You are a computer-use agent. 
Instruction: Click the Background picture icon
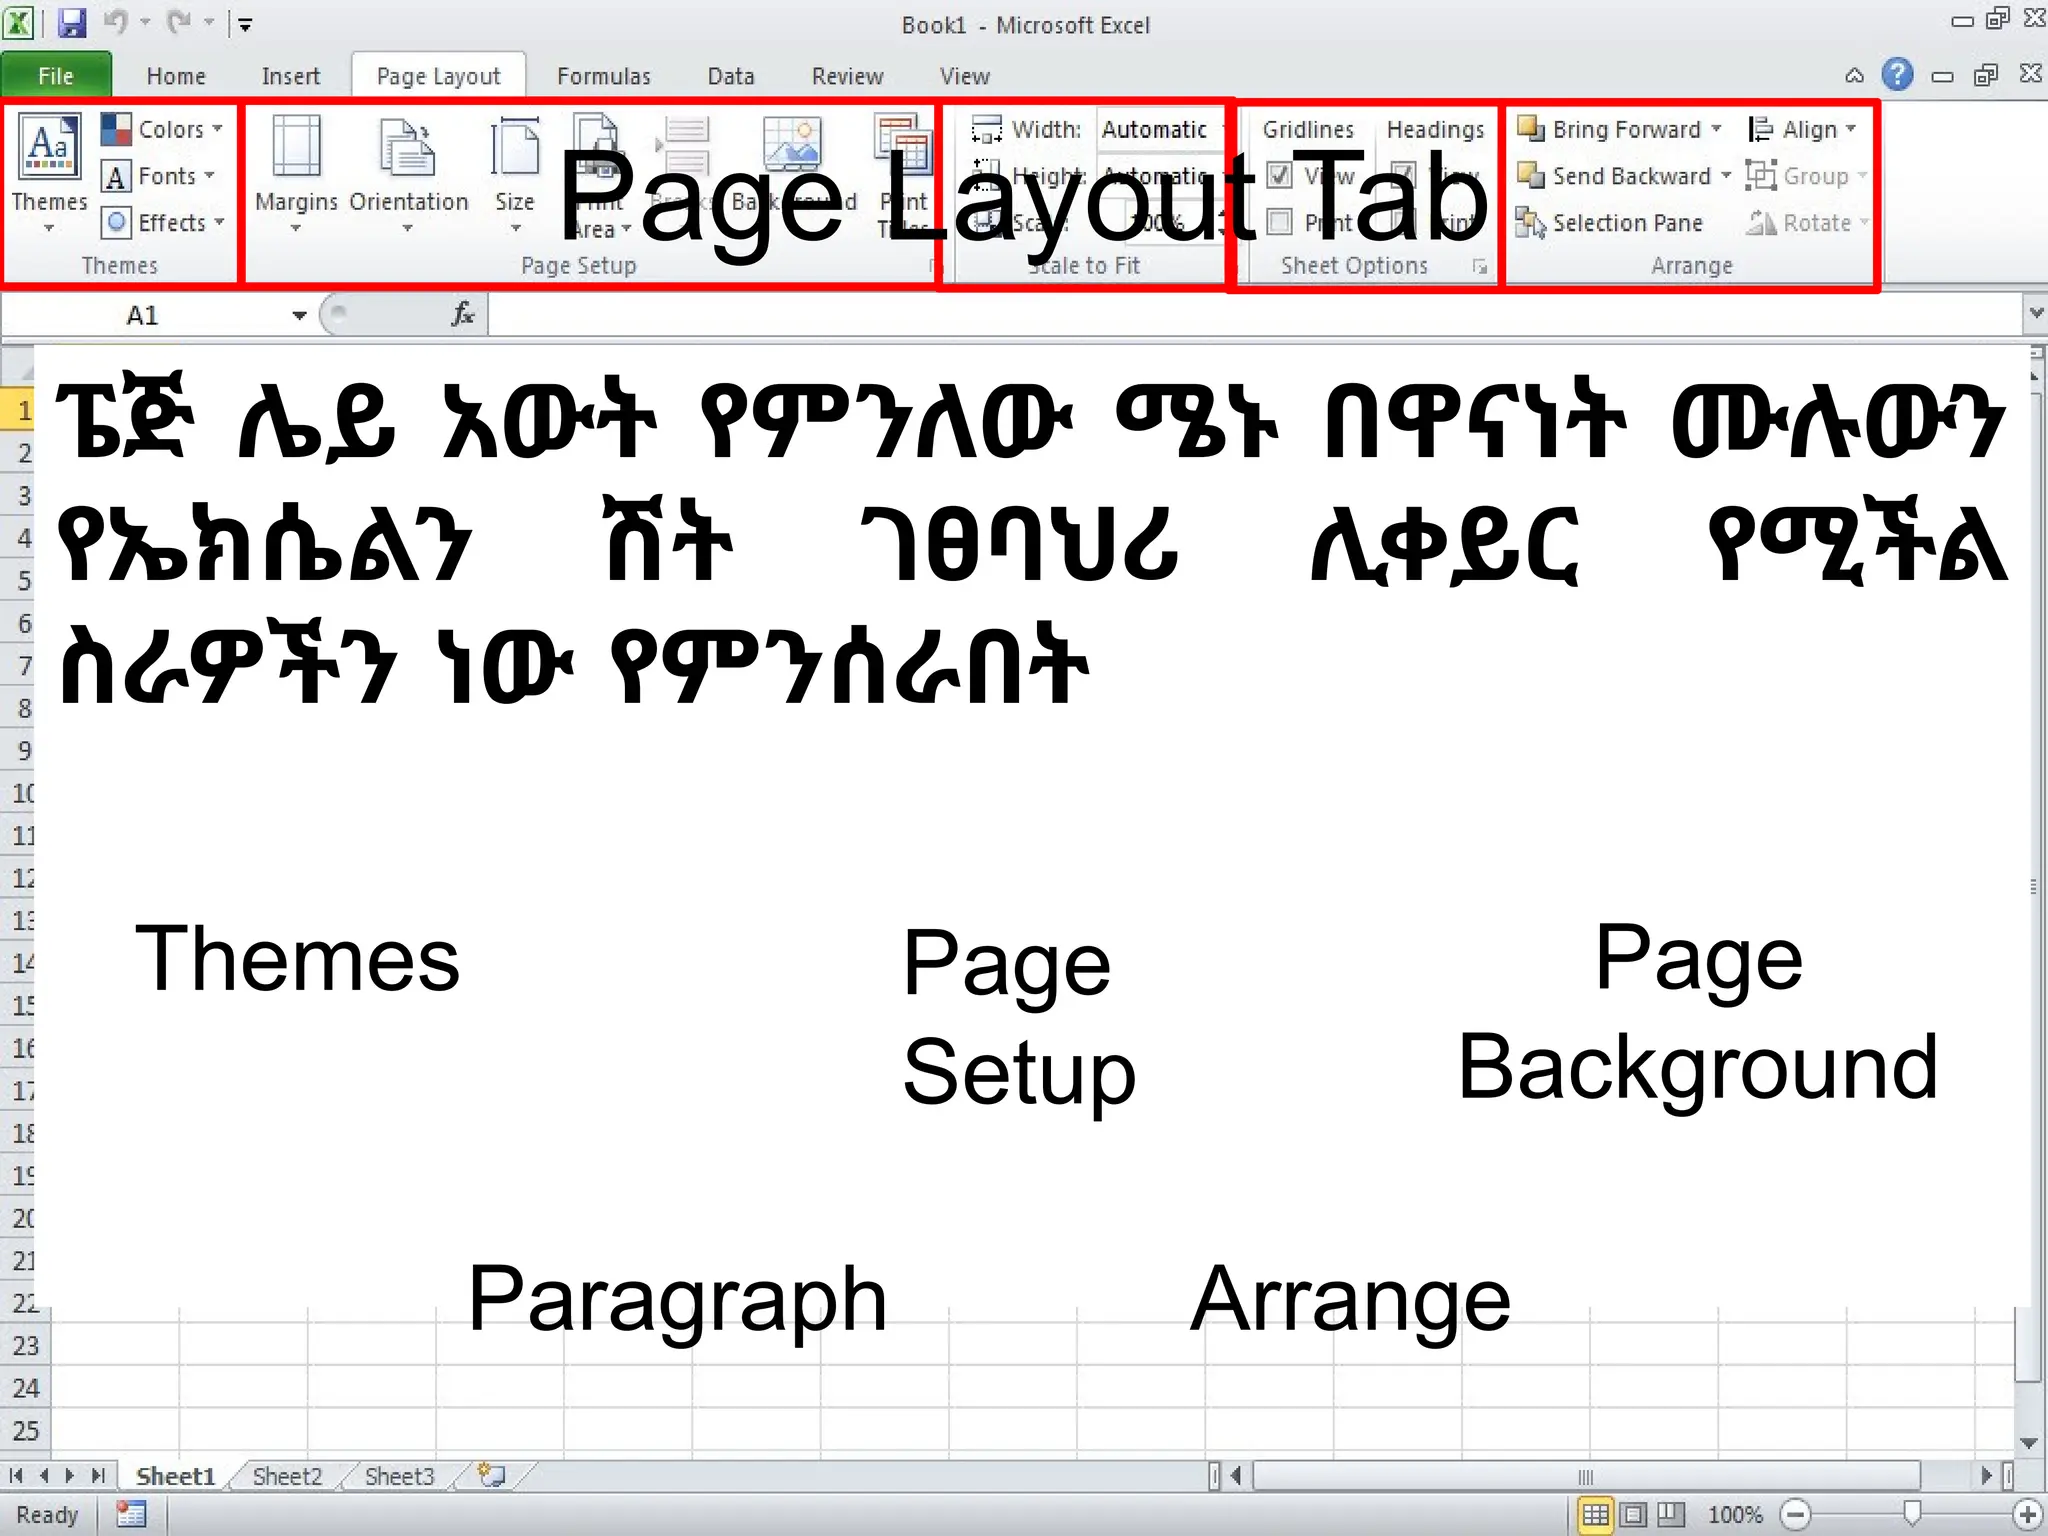coord(792,145)
